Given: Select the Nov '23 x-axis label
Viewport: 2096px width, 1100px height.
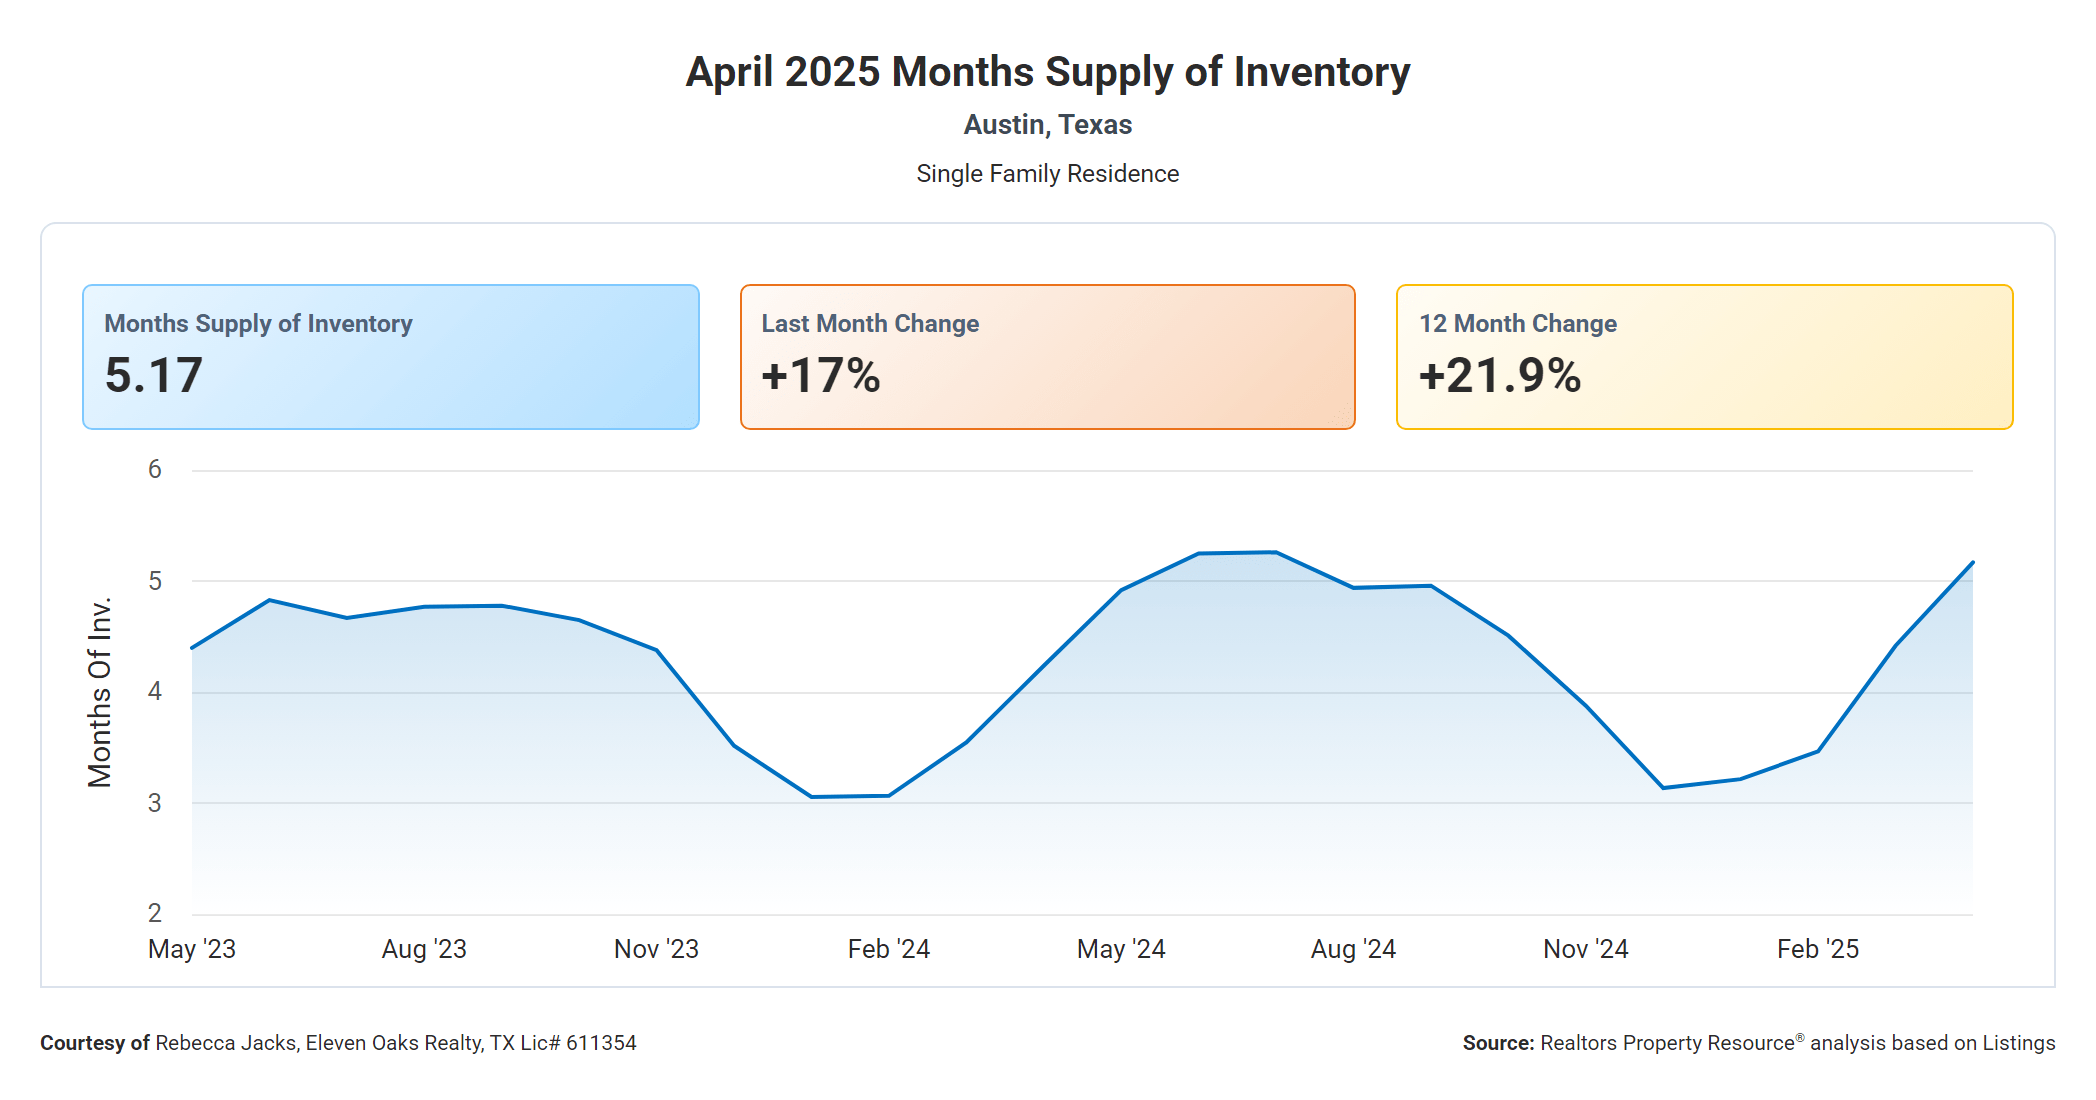Looking at the screenshot, I should click(656, 949).
